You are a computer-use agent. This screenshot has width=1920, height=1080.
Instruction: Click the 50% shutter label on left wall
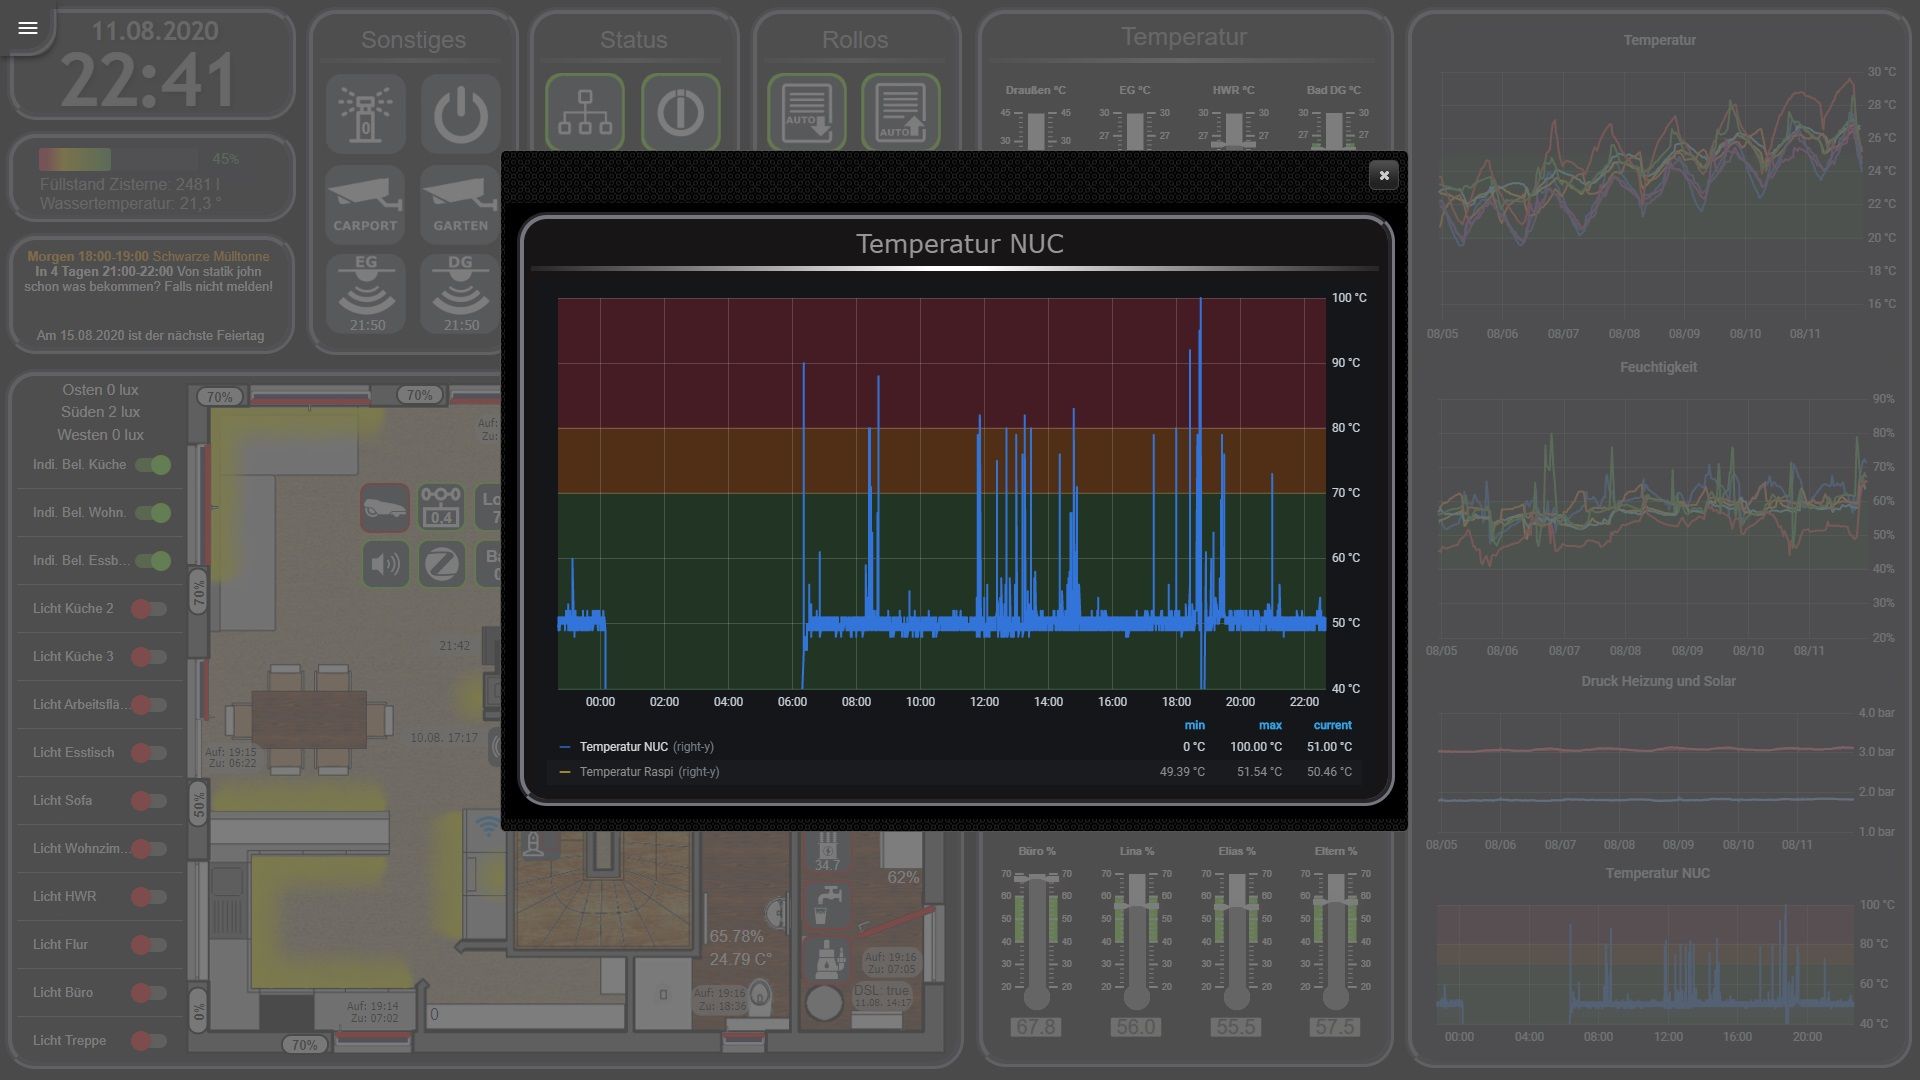(199, 803)
